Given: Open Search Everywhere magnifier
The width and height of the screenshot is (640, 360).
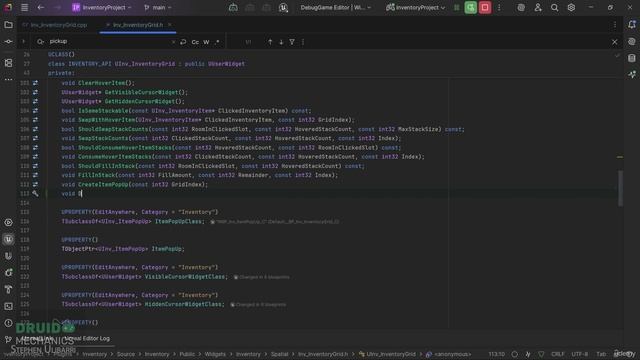Looking at the screenshot, I should 554,7.
